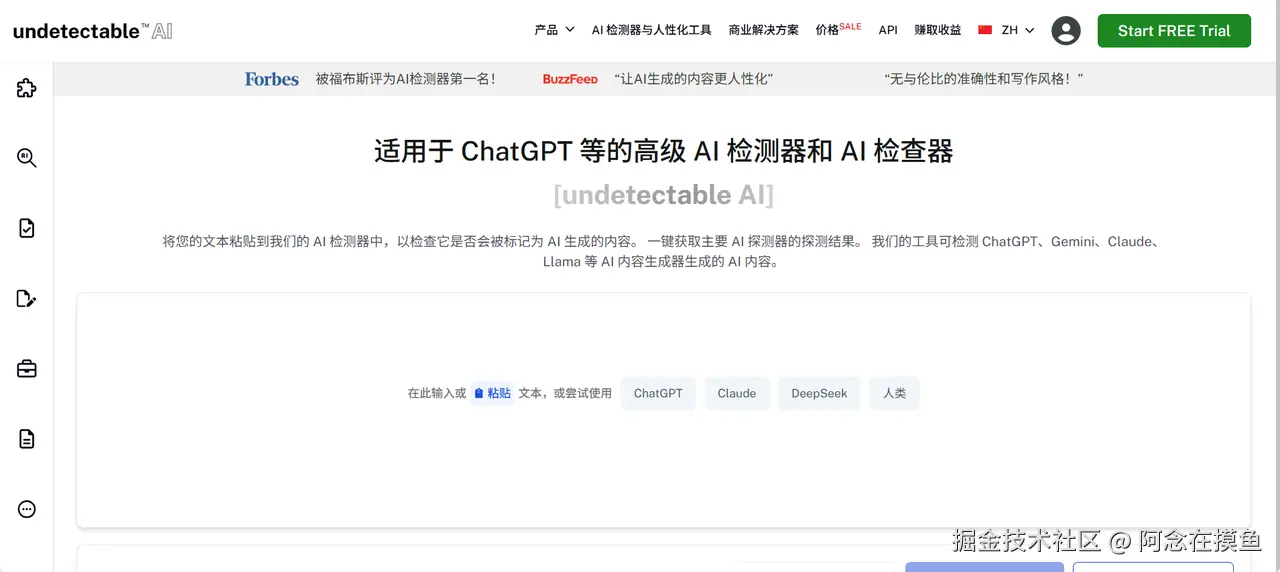Open the user account avatar icon
This screenshot has width=1280, height=572.
tap(1066, 31)
